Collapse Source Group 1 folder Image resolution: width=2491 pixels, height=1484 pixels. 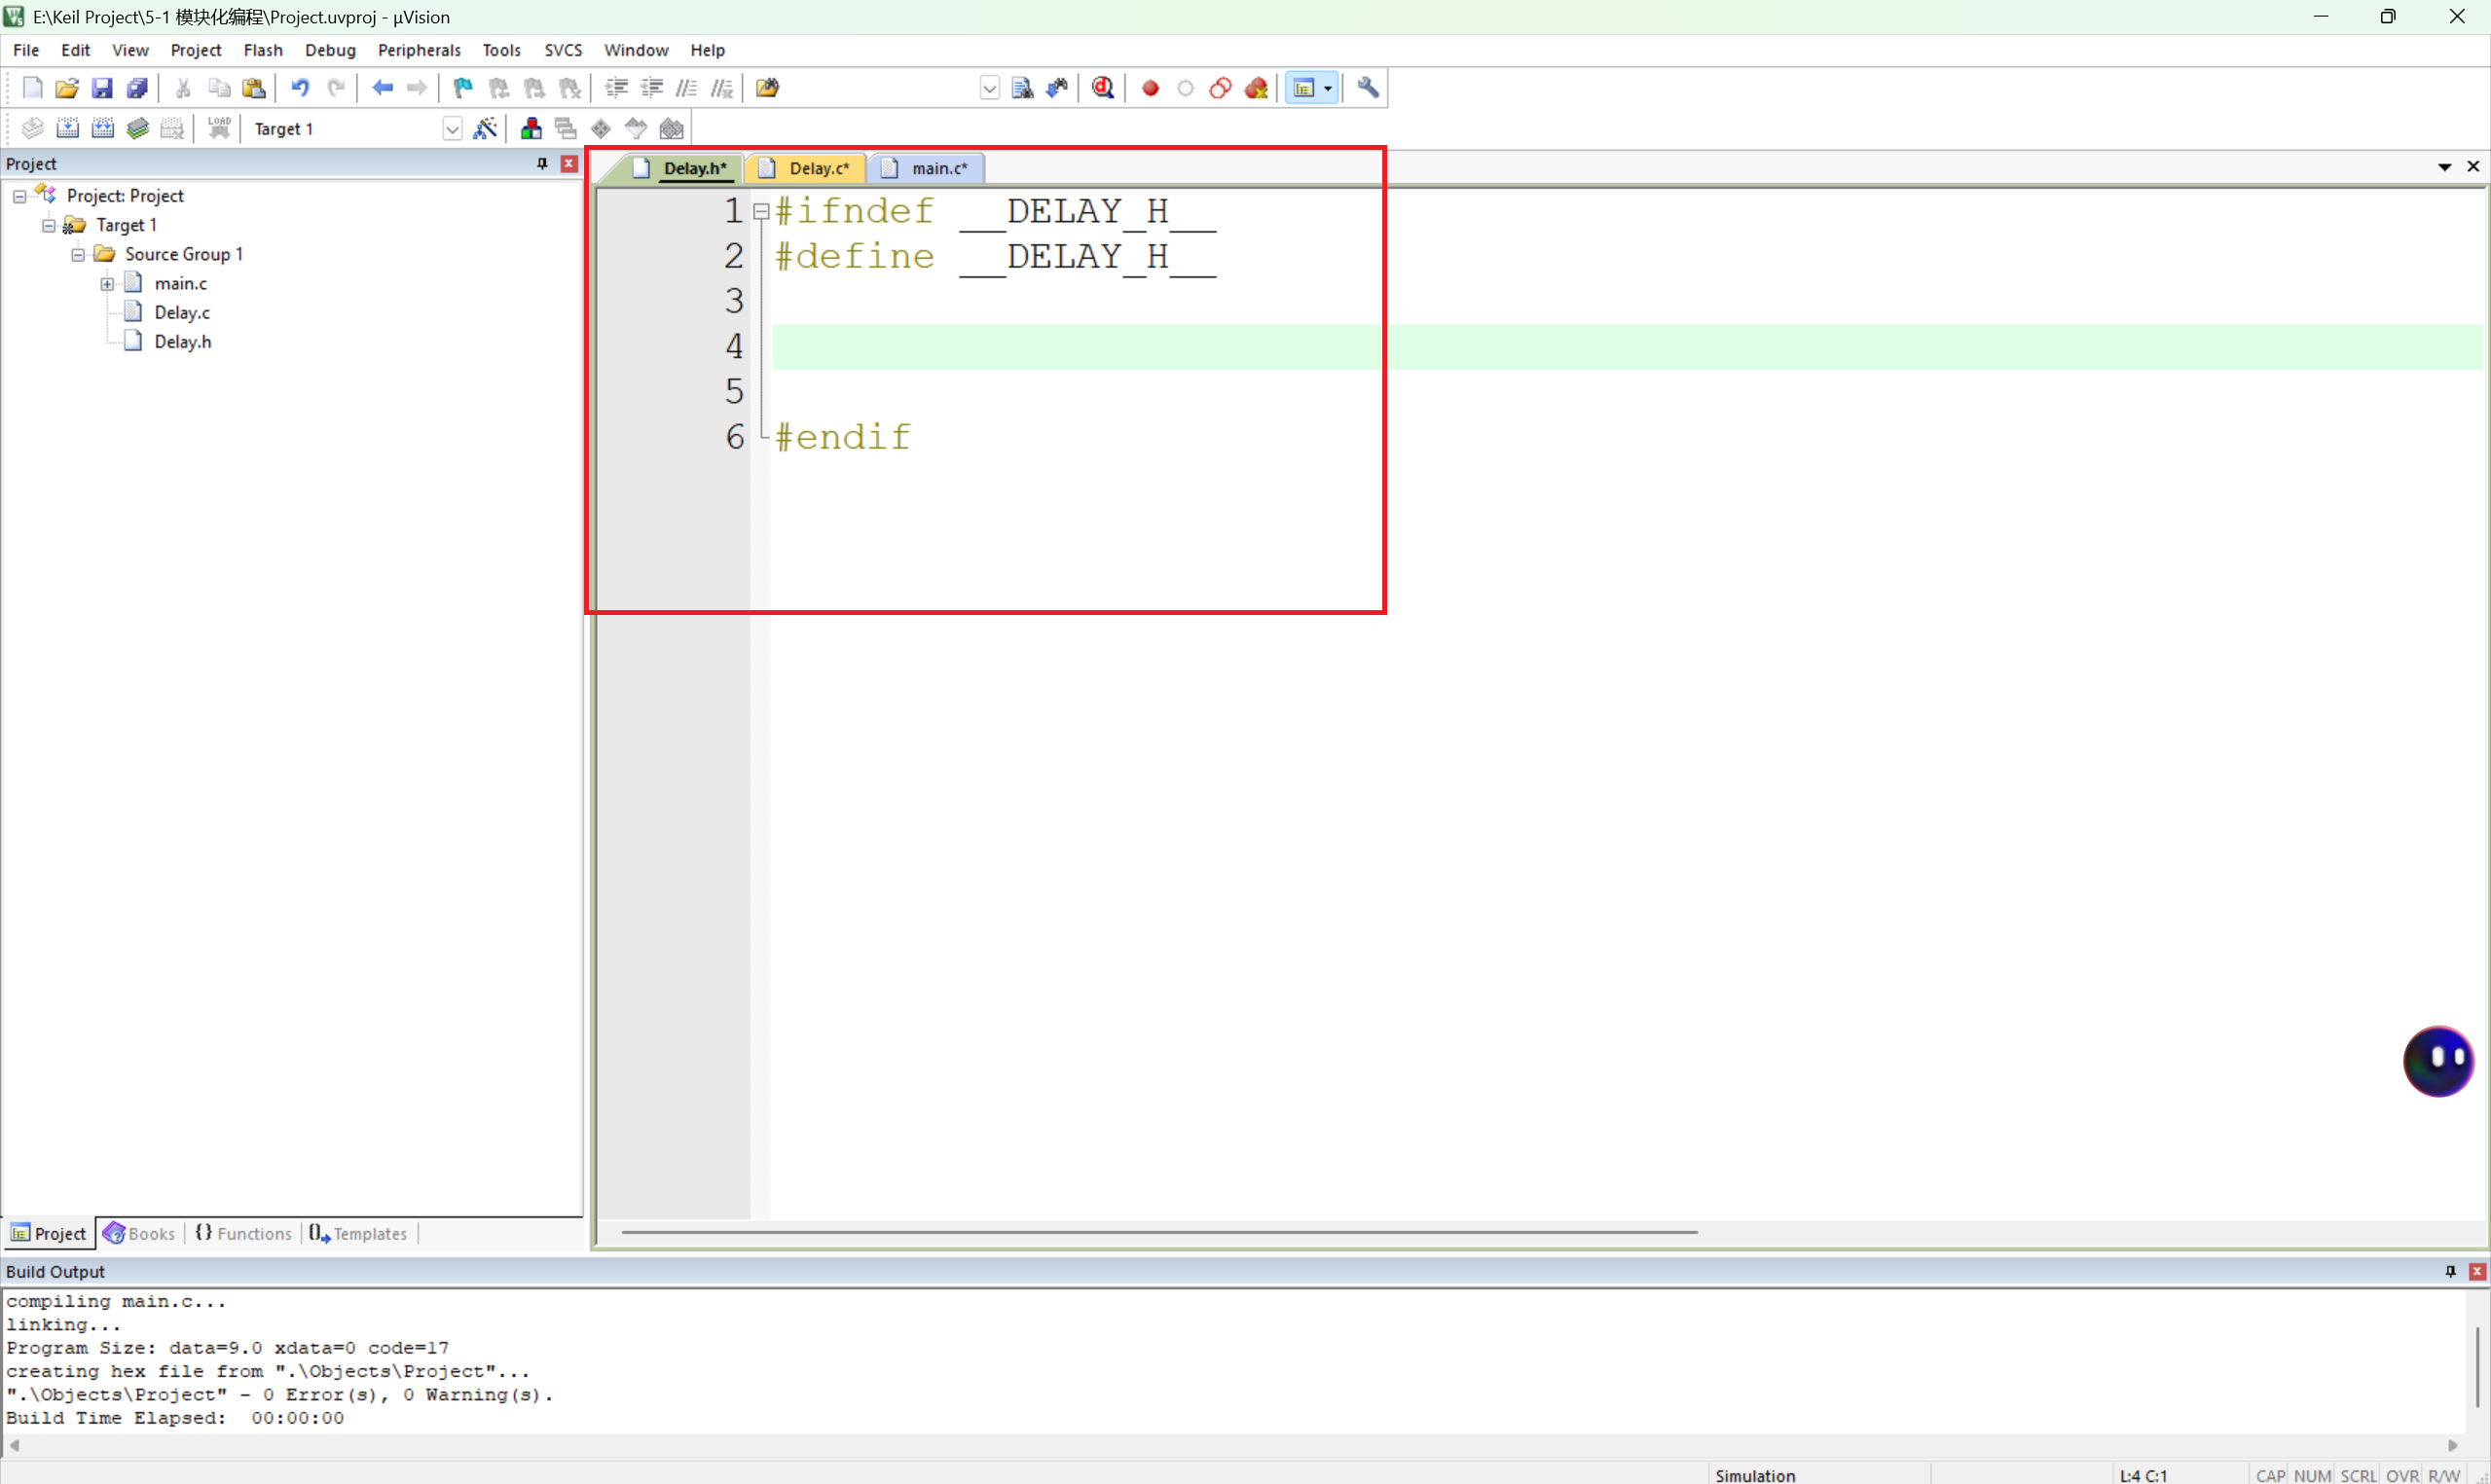coord(77,254)
